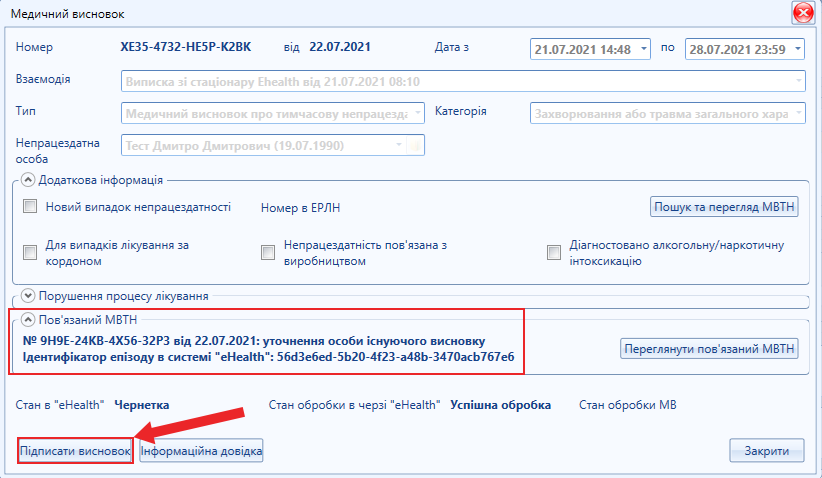Click the Успішна обробка status value
The image size is (822, 478).
coord(501,405)
